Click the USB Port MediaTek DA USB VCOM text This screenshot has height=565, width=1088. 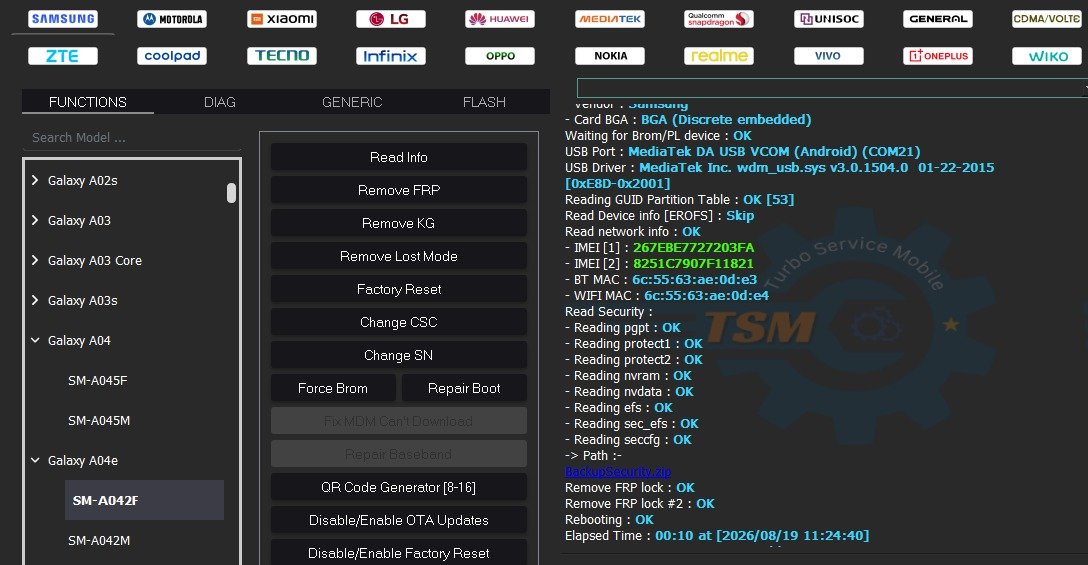774,151
